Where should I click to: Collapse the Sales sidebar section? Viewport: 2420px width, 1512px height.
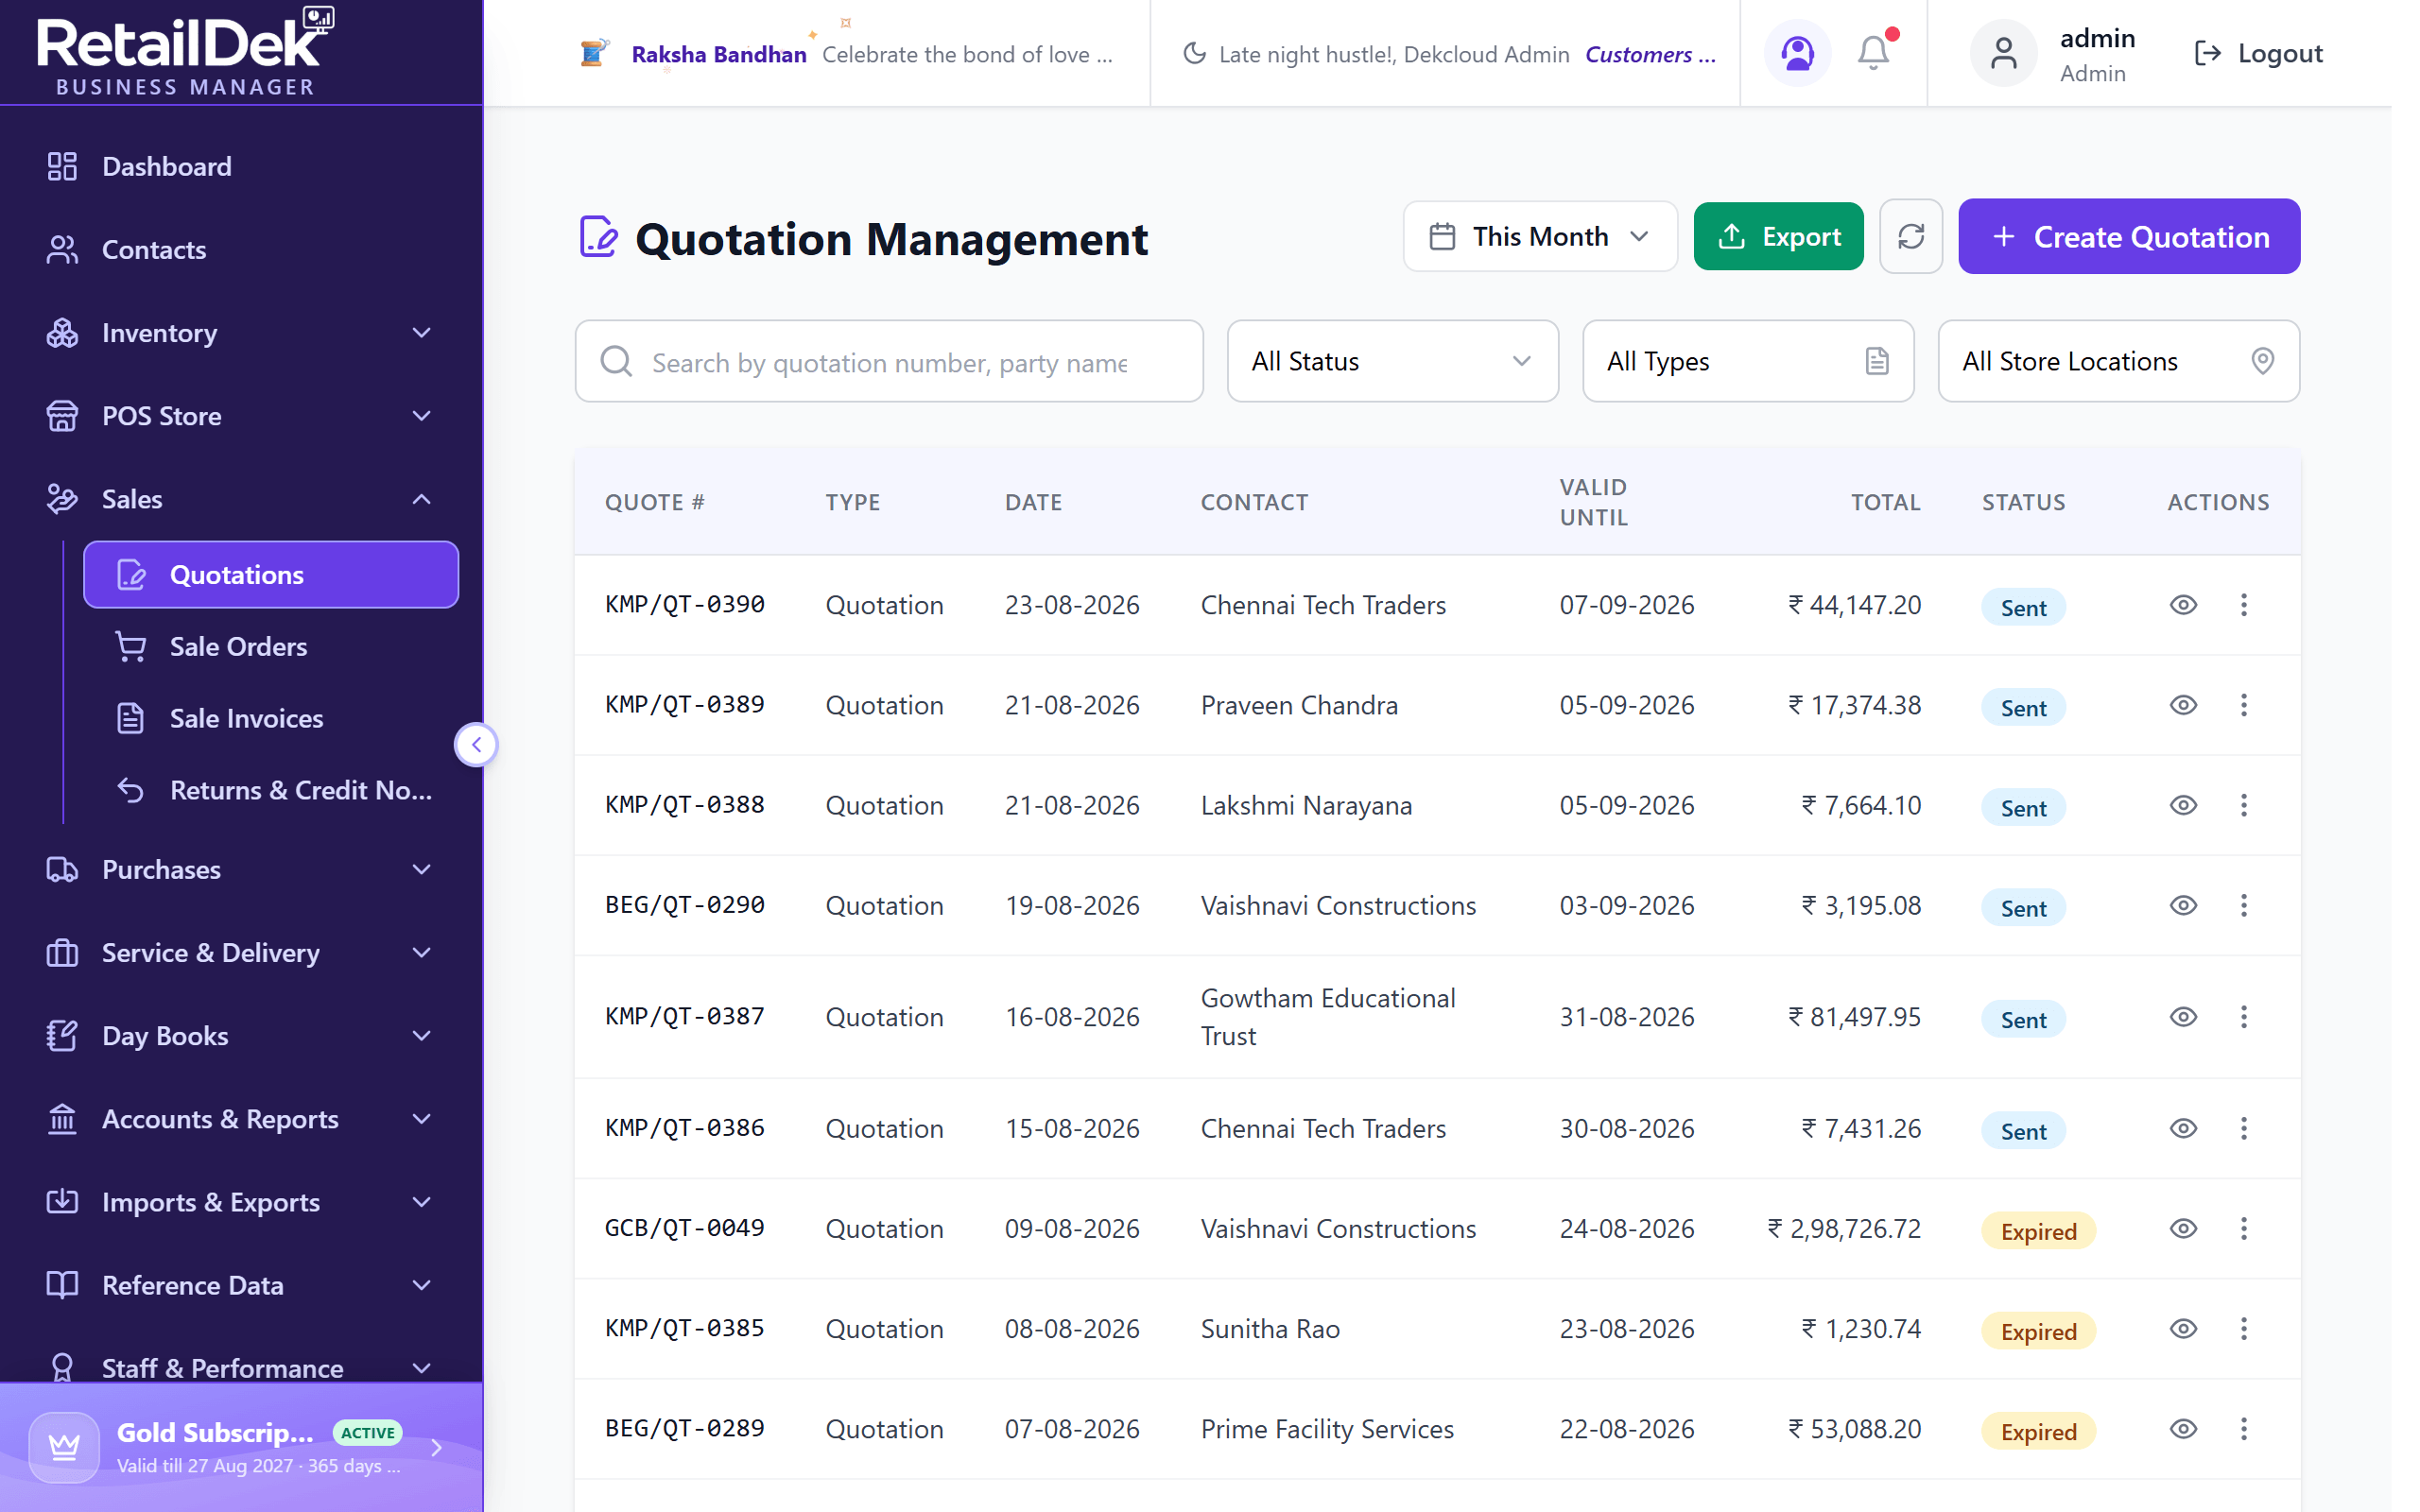[241, 499]
